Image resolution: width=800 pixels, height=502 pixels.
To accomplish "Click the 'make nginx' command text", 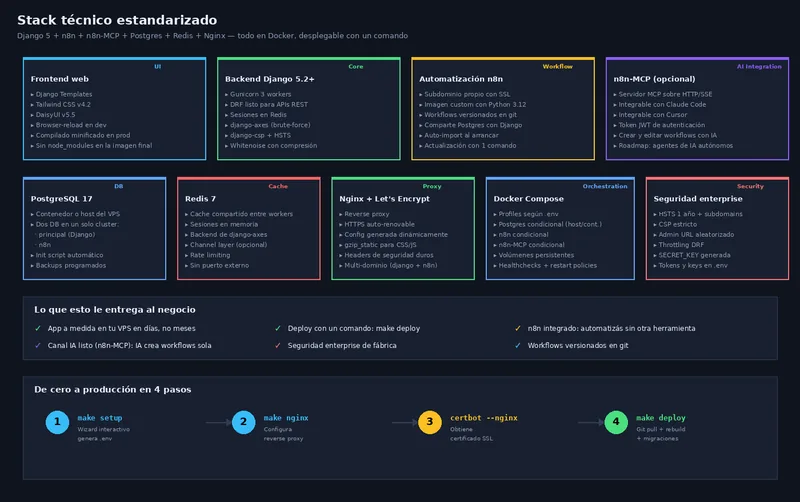I will tap(286, 418).
